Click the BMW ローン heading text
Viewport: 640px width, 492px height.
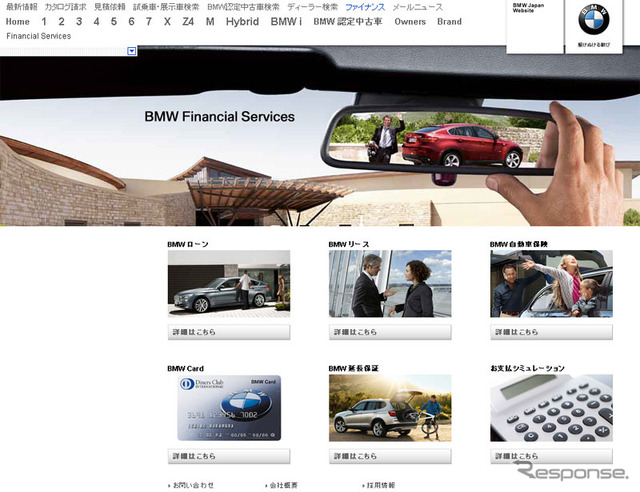pyautogui.click(x=188, y=244)
